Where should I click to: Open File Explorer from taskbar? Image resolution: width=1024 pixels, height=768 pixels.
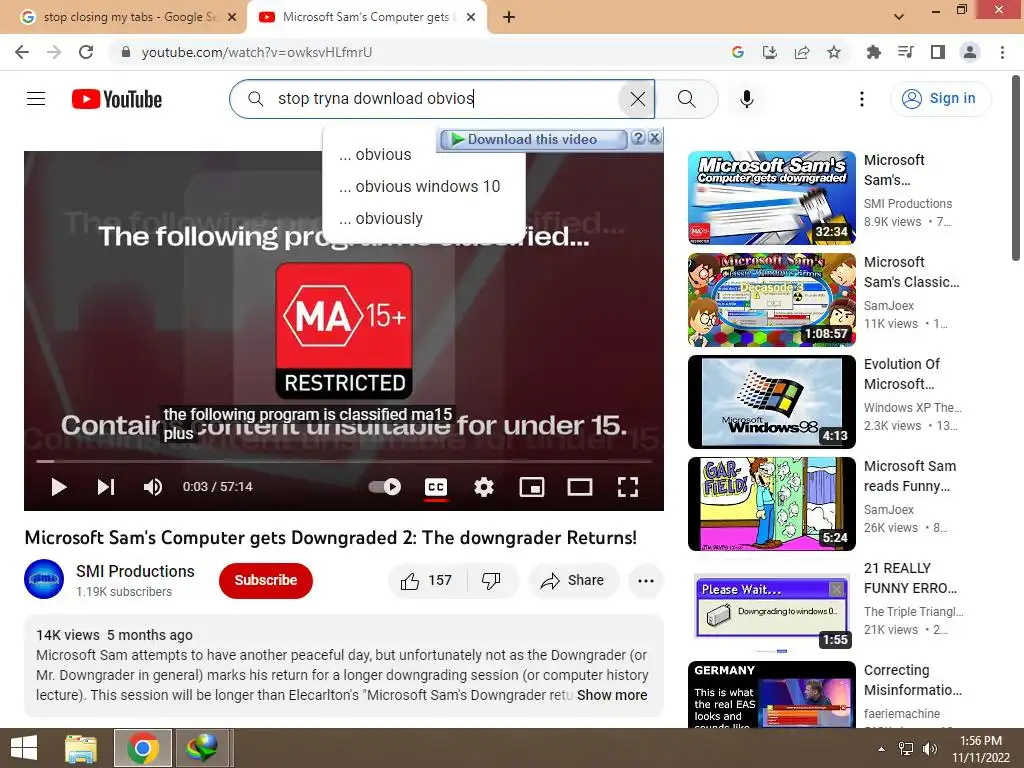[81, 748]
